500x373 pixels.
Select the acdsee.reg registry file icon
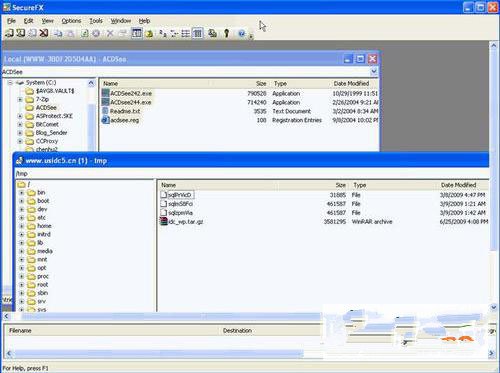click(x=106, y=120)
